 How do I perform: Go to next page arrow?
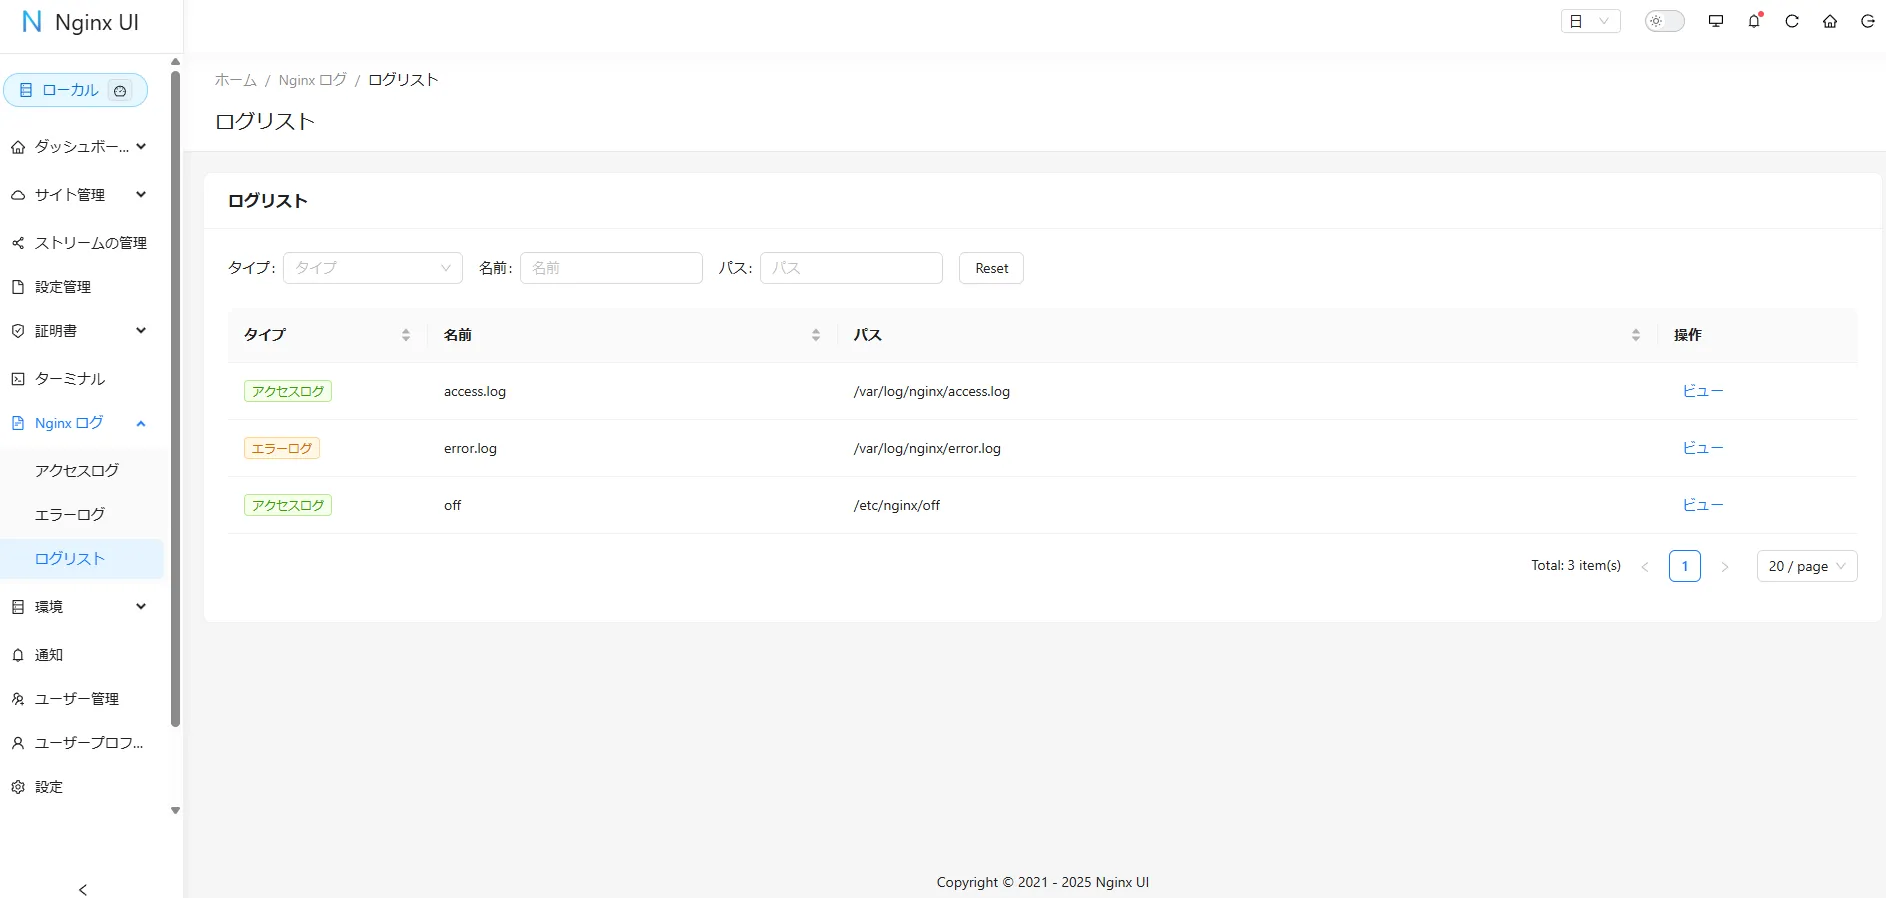[x=1725, y=566]
